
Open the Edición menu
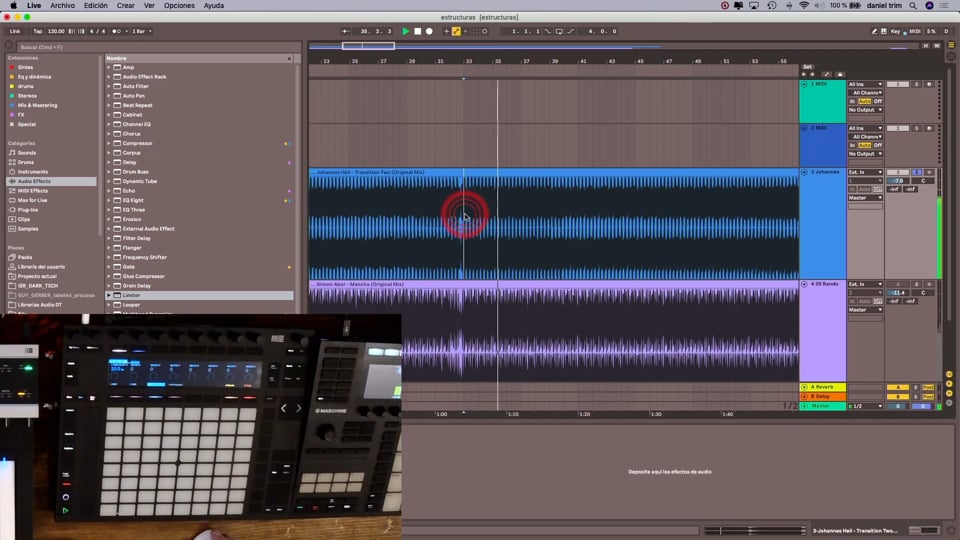click(96, 6)
